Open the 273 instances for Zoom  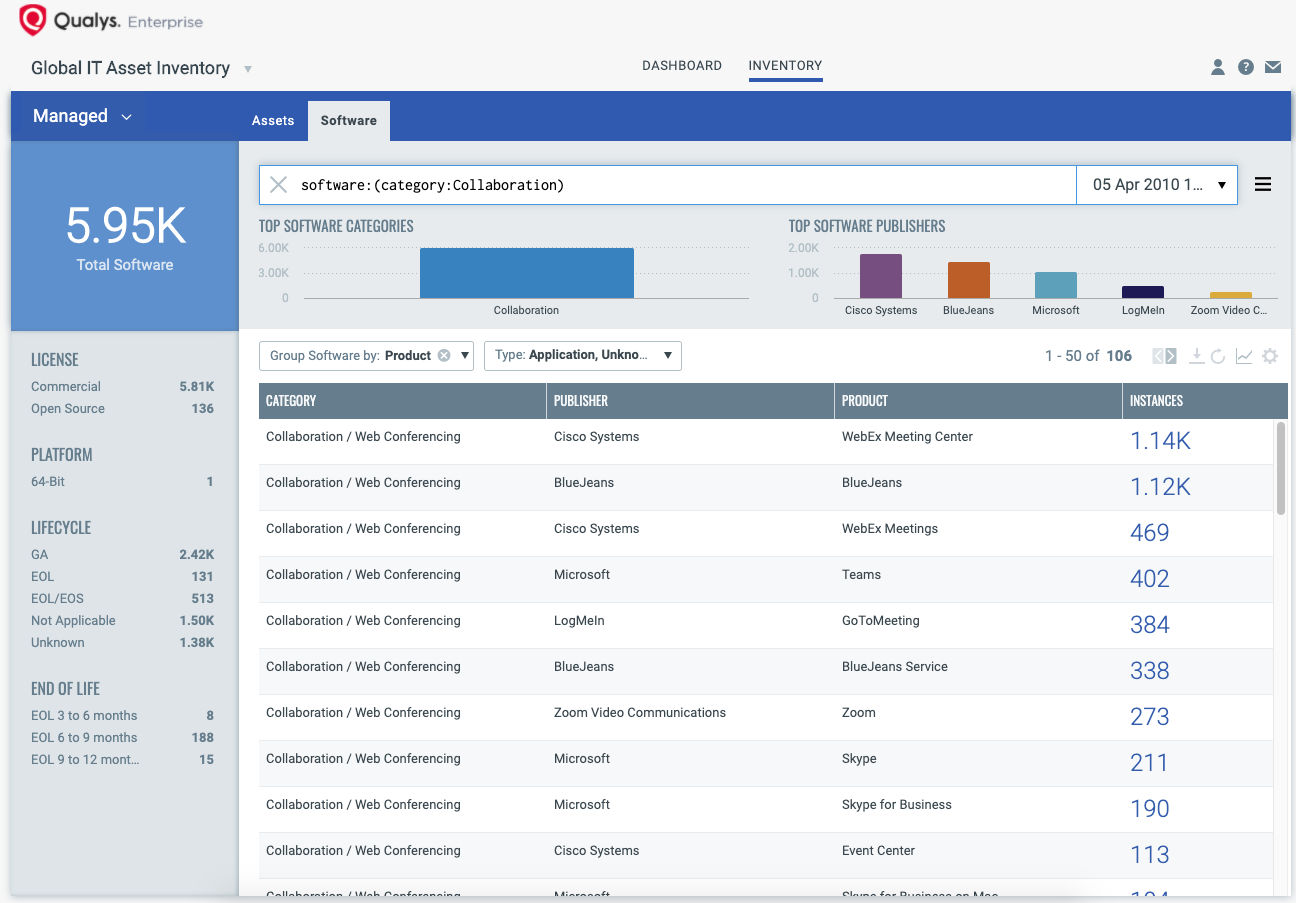(1150, 717)
